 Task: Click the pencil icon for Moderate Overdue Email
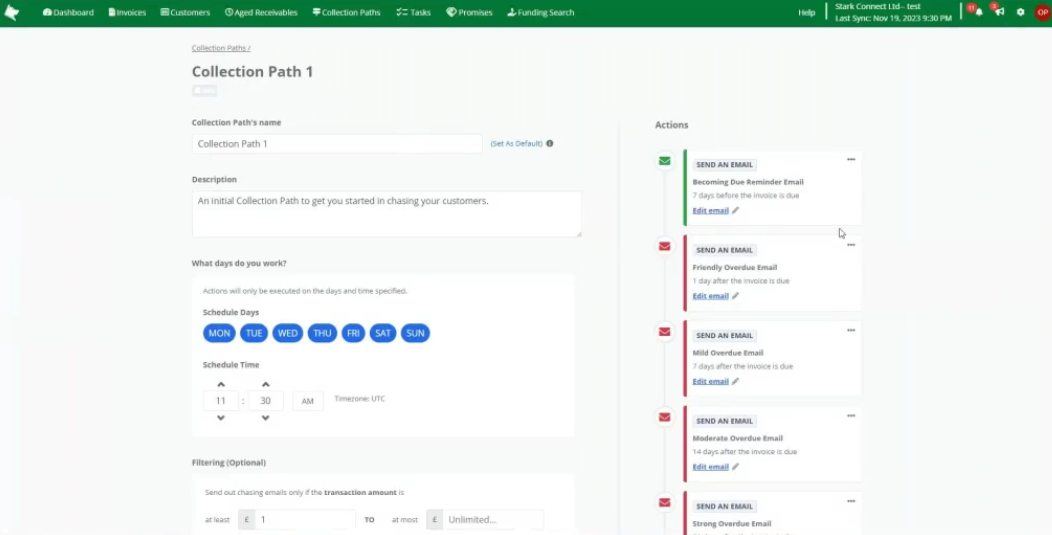click(x=735, y=467)
